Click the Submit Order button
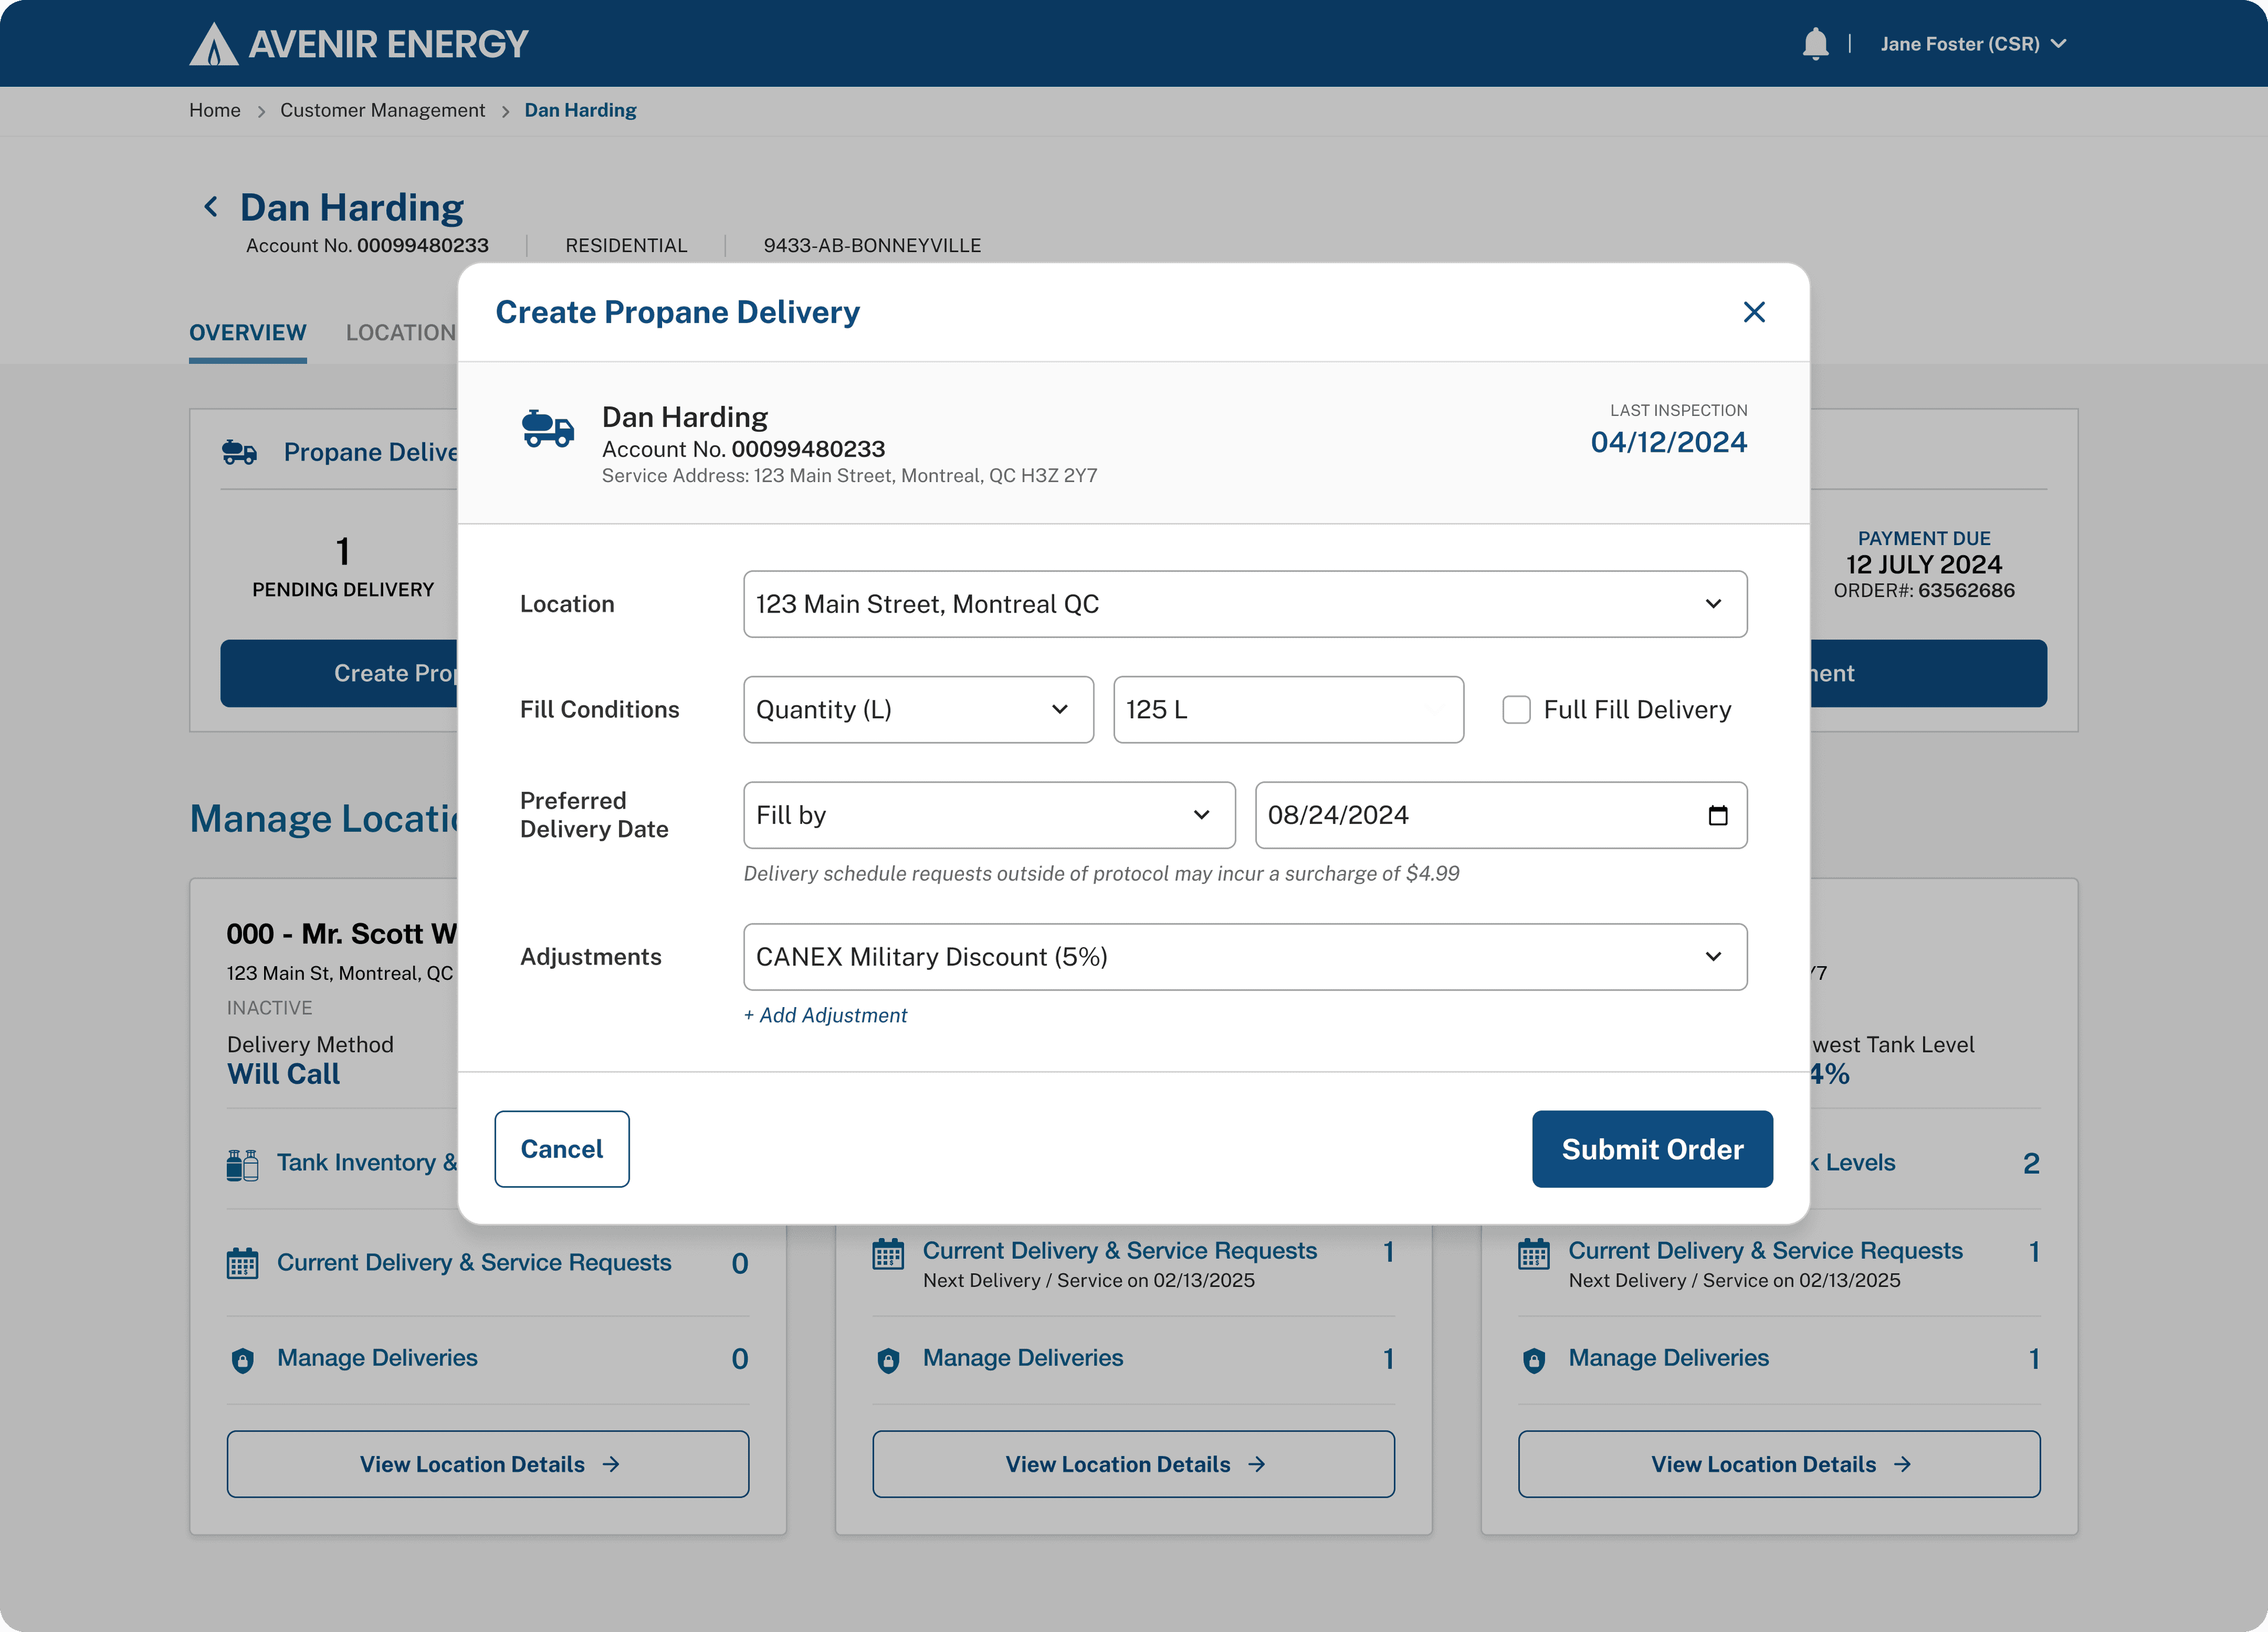Screen dimensions: 2268x1632 [x=1652, y=1149]
